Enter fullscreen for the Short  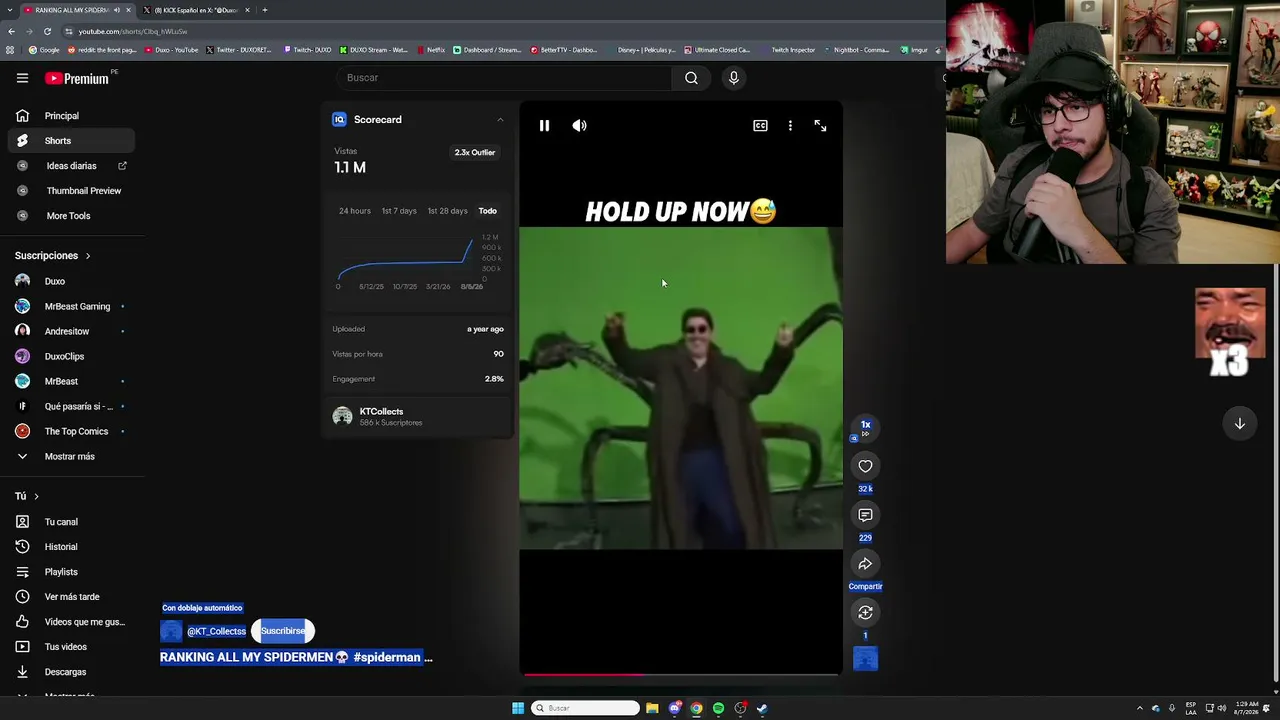pos(820,126)
